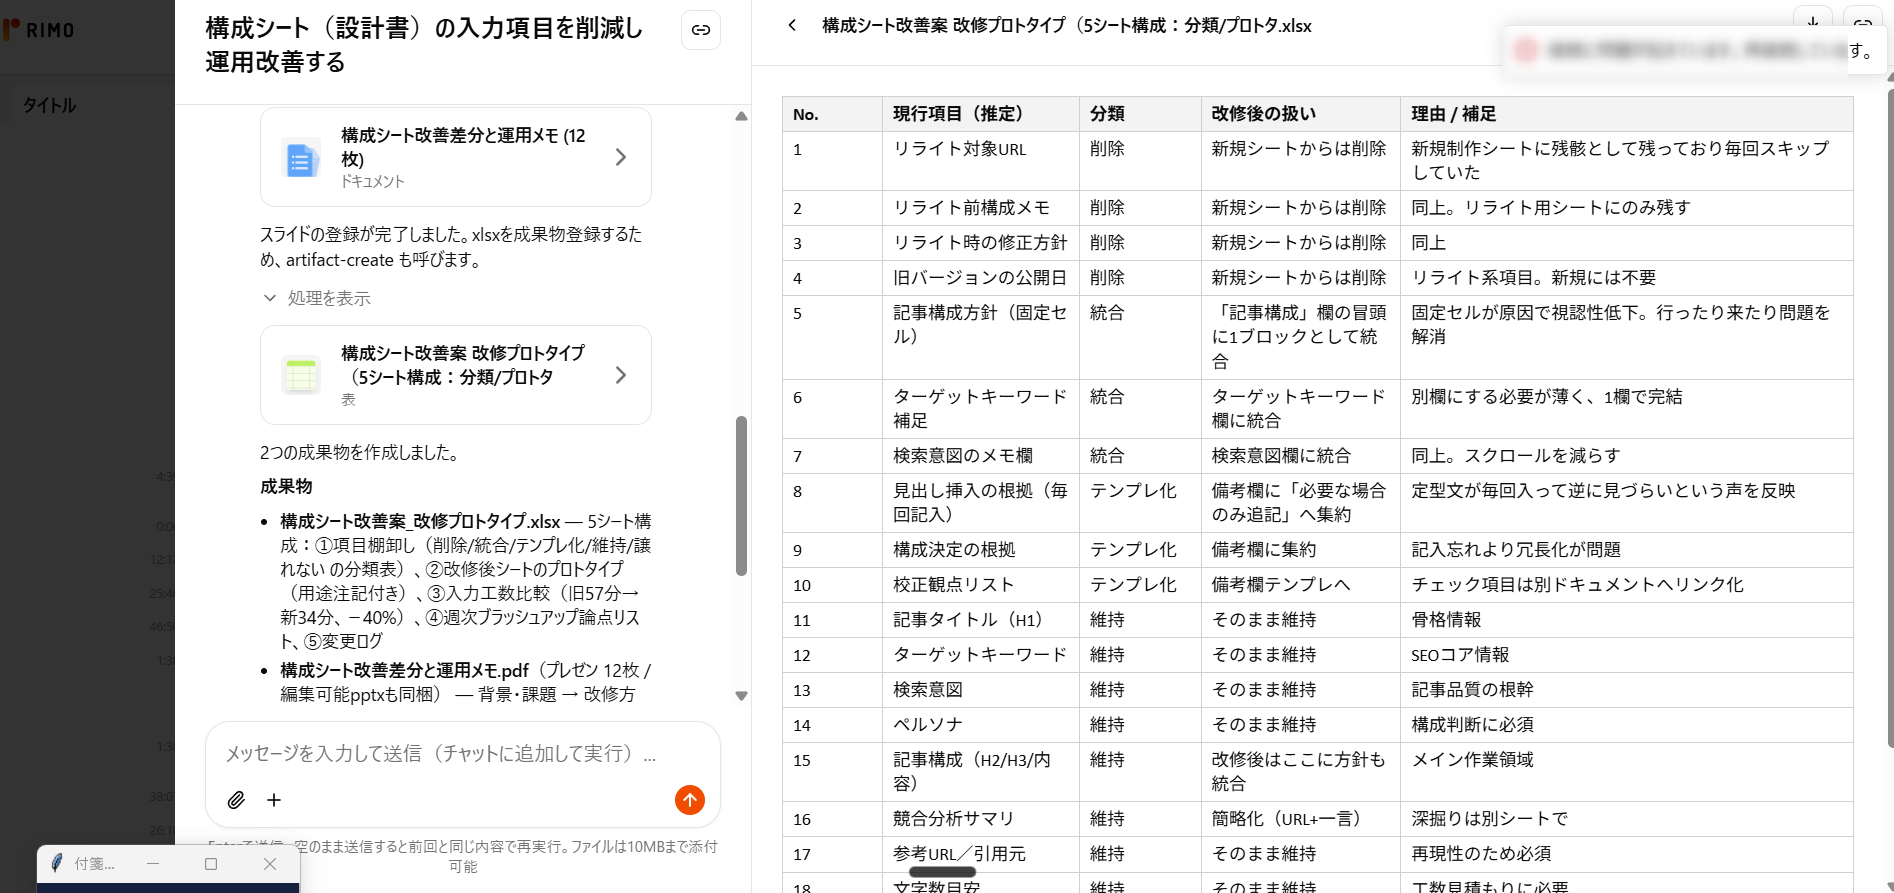Select the 分類 column header
This screenshot has width=1894, height=893.
(1140, 114)
